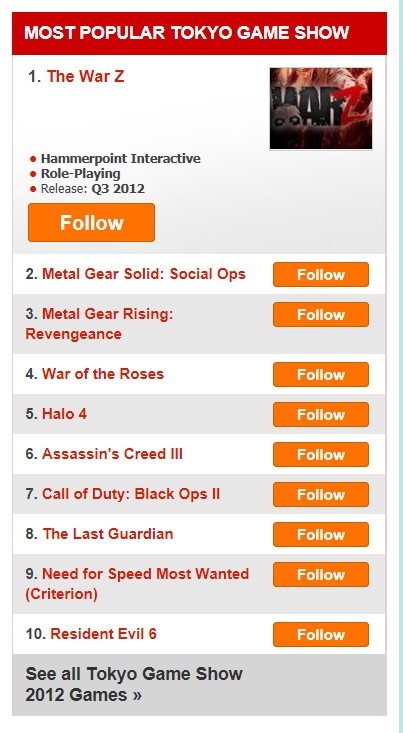Screen dimensions: 403x733
Task: Follow Metal Gear Rising: Revengeance
Action: pos(321,315)
